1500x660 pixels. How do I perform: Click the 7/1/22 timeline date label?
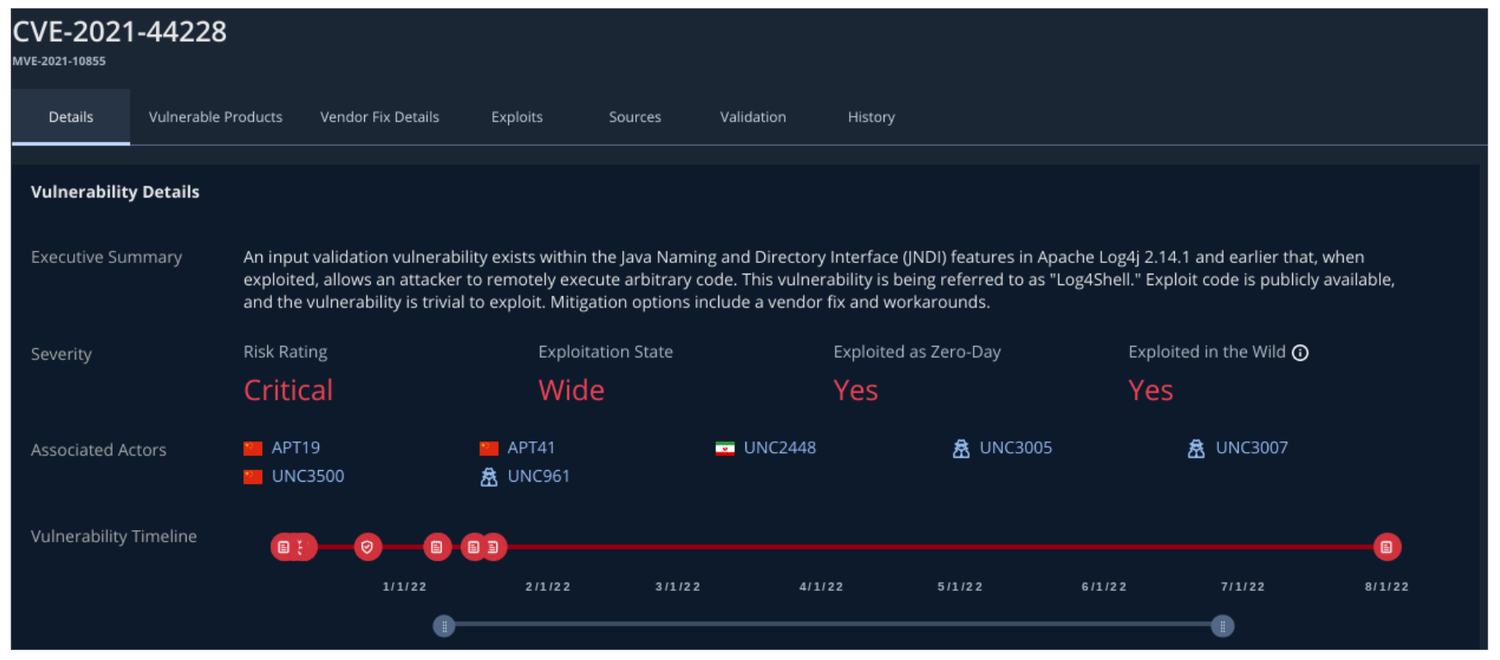coord(1242,587)
